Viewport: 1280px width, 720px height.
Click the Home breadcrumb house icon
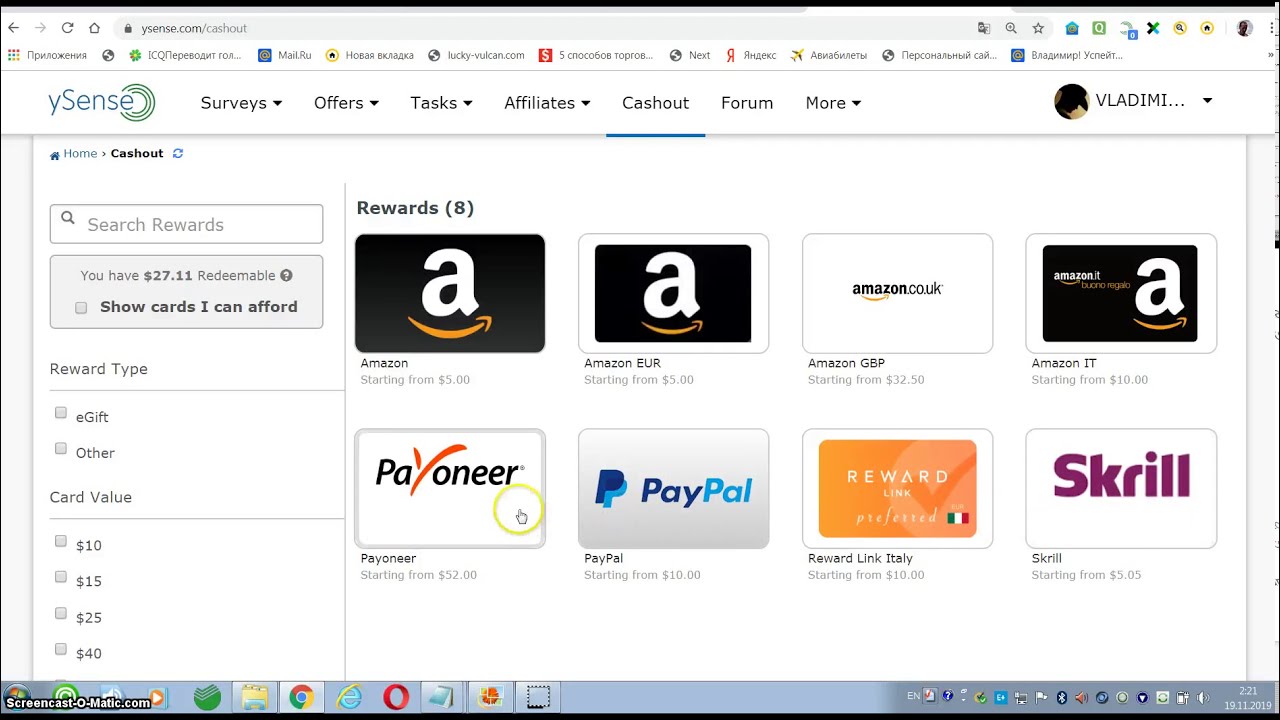pos(55,154)
